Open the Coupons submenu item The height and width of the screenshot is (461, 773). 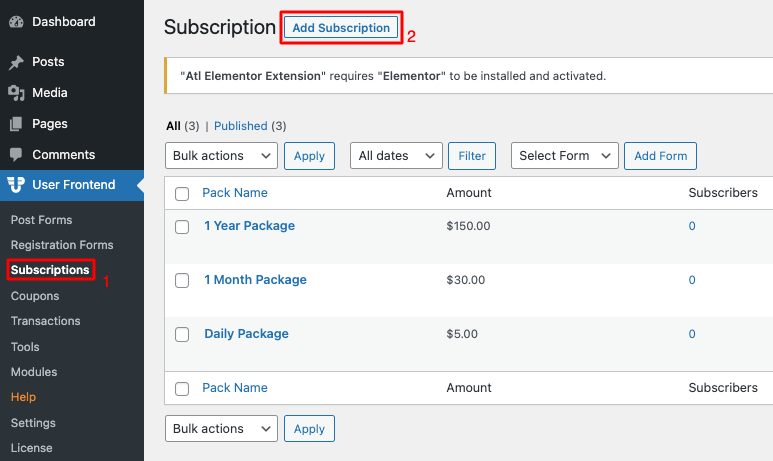click(x=35, y=296)
